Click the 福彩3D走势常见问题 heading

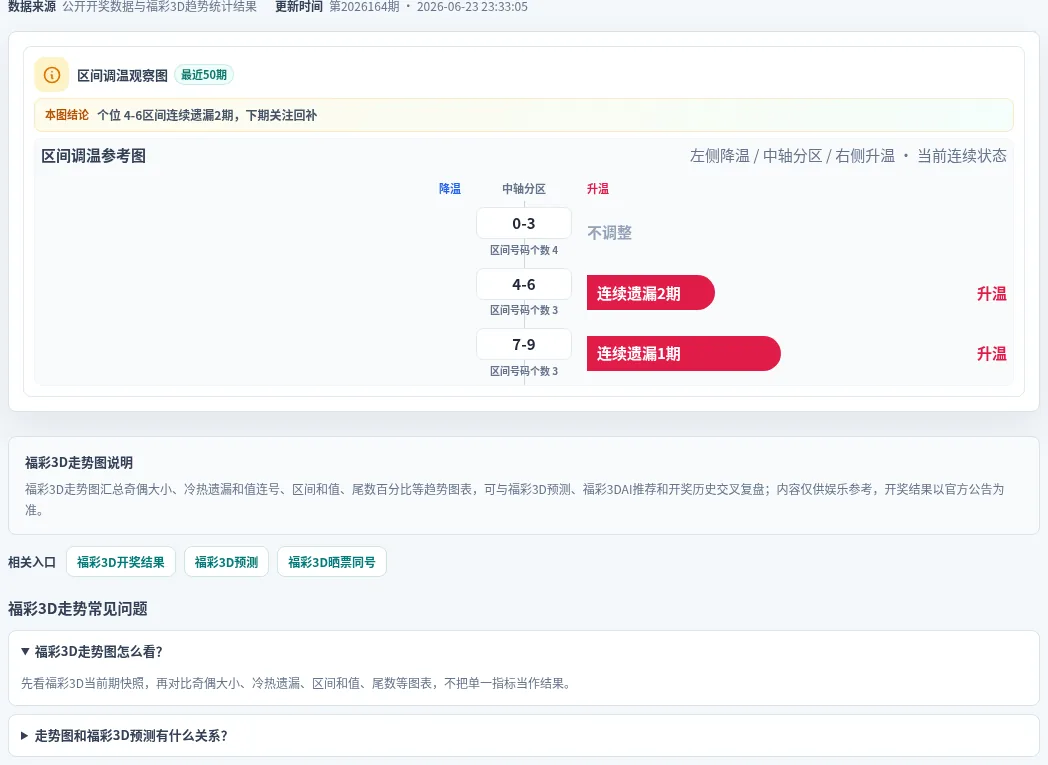tap(78, 609)
